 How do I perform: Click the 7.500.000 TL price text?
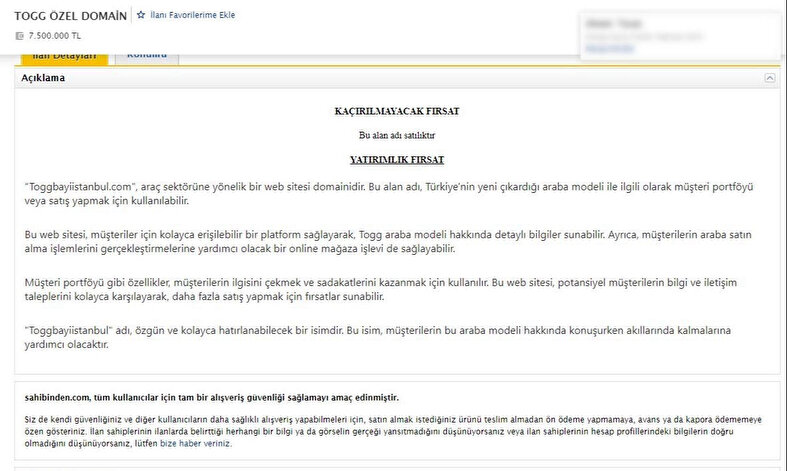(55, 36)
